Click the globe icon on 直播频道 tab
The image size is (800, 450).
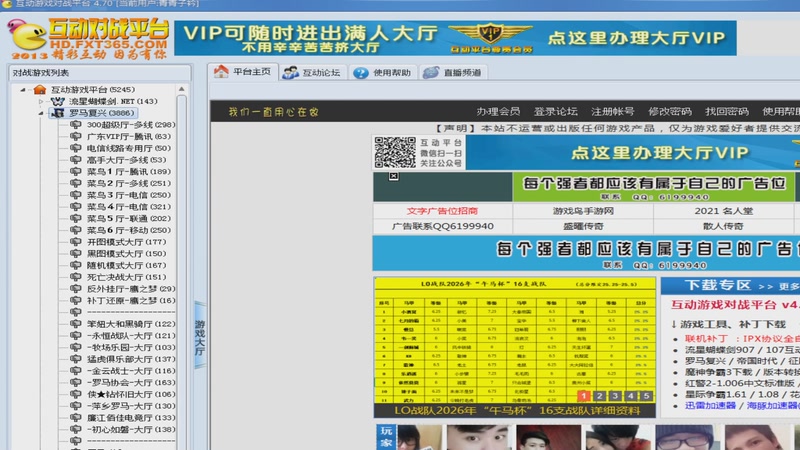coord(431,72)
